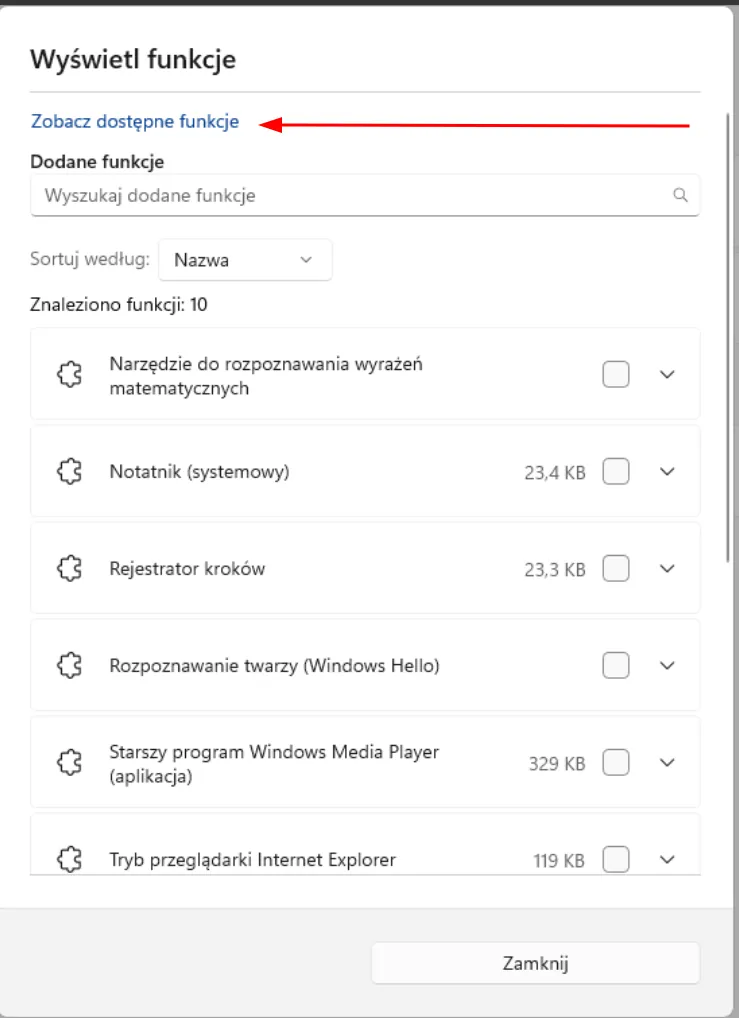Expand the Narzędzie do rozpoznawania wyrażeń chevron
This screenshot has height=1018, width=739.
coord(668,375)
